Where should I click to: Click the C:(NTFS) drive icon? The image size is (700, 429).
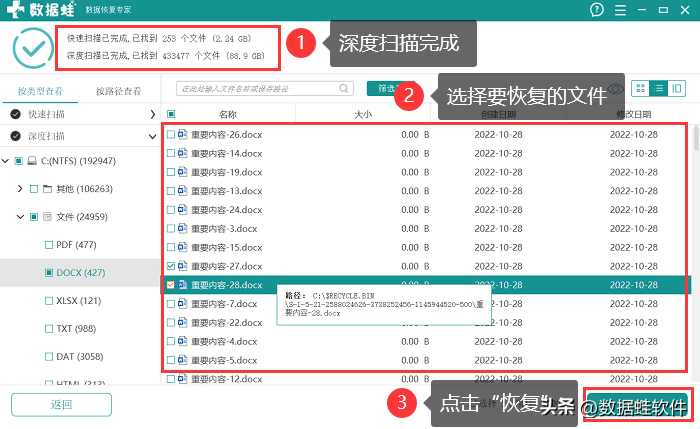[32, 161]
